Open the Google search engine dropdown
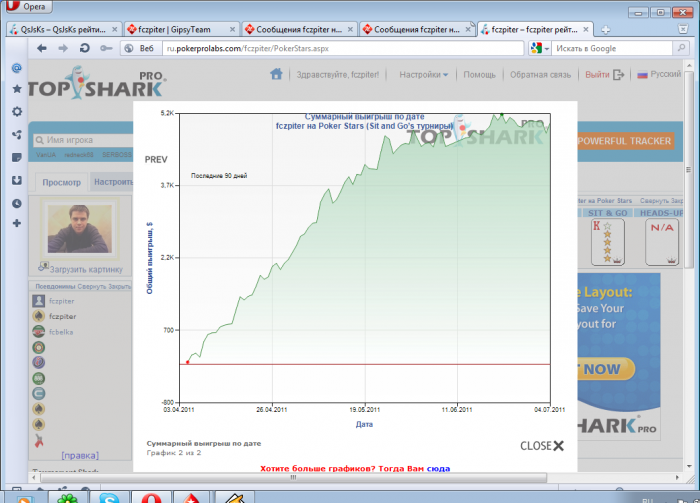Screen dimensions: 700x503 click(x=540, y=48)
